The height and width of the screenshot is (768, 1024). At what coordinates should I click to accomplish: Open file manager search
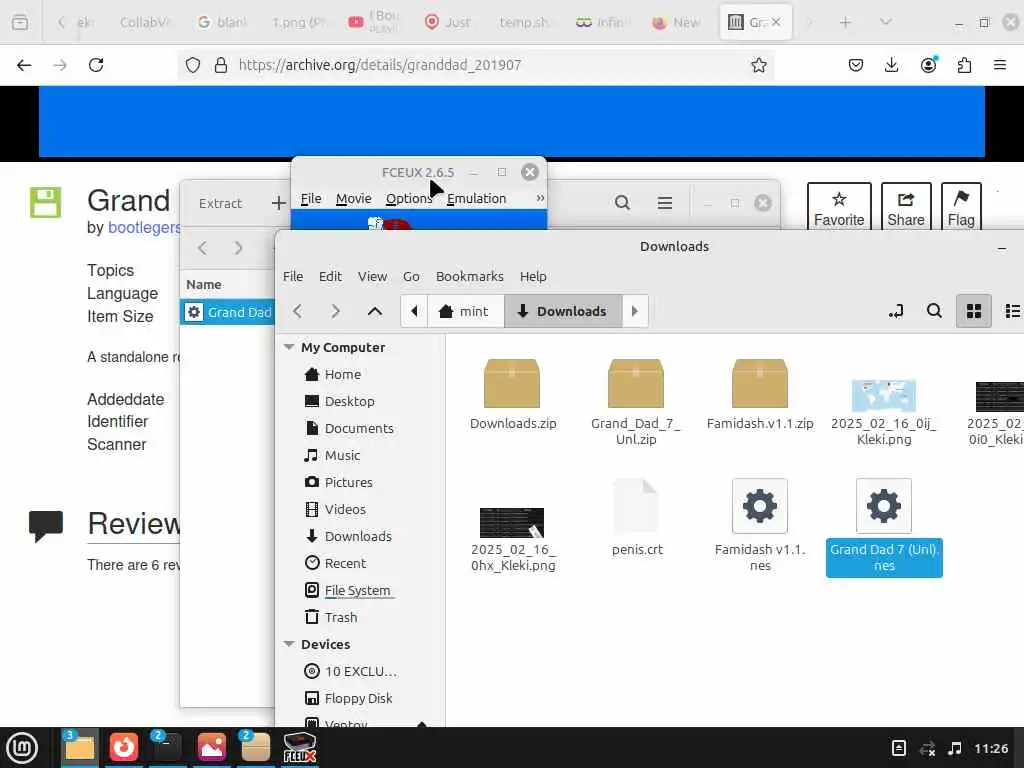(x=934, y=311)
